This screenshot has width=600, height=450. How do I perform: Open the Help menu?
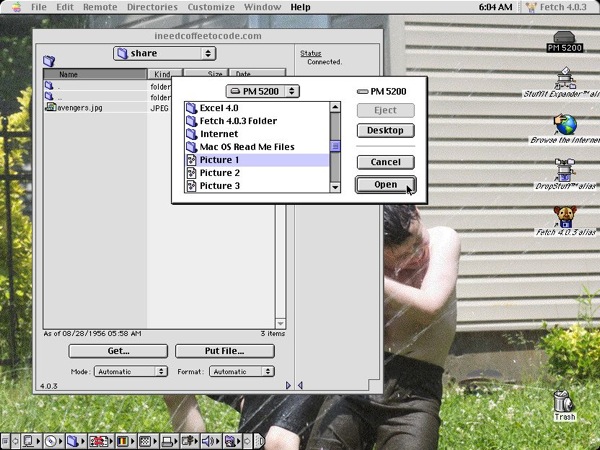pos(300,7)
